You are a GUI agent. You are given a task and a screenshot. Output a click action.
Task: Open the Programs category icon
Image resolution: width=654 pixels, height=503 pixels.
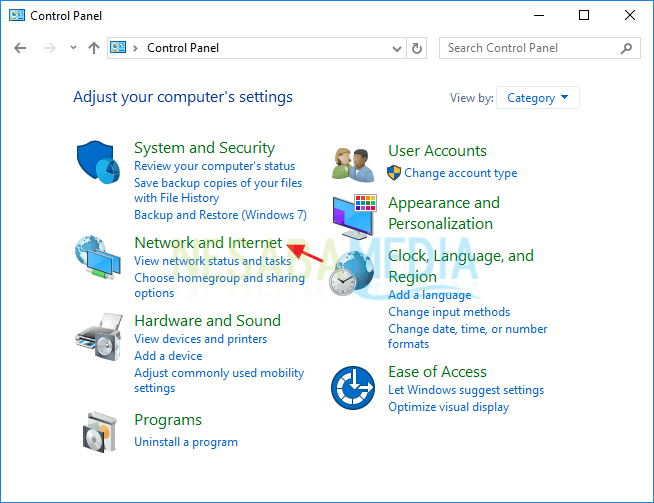click(x=100, y=431)
